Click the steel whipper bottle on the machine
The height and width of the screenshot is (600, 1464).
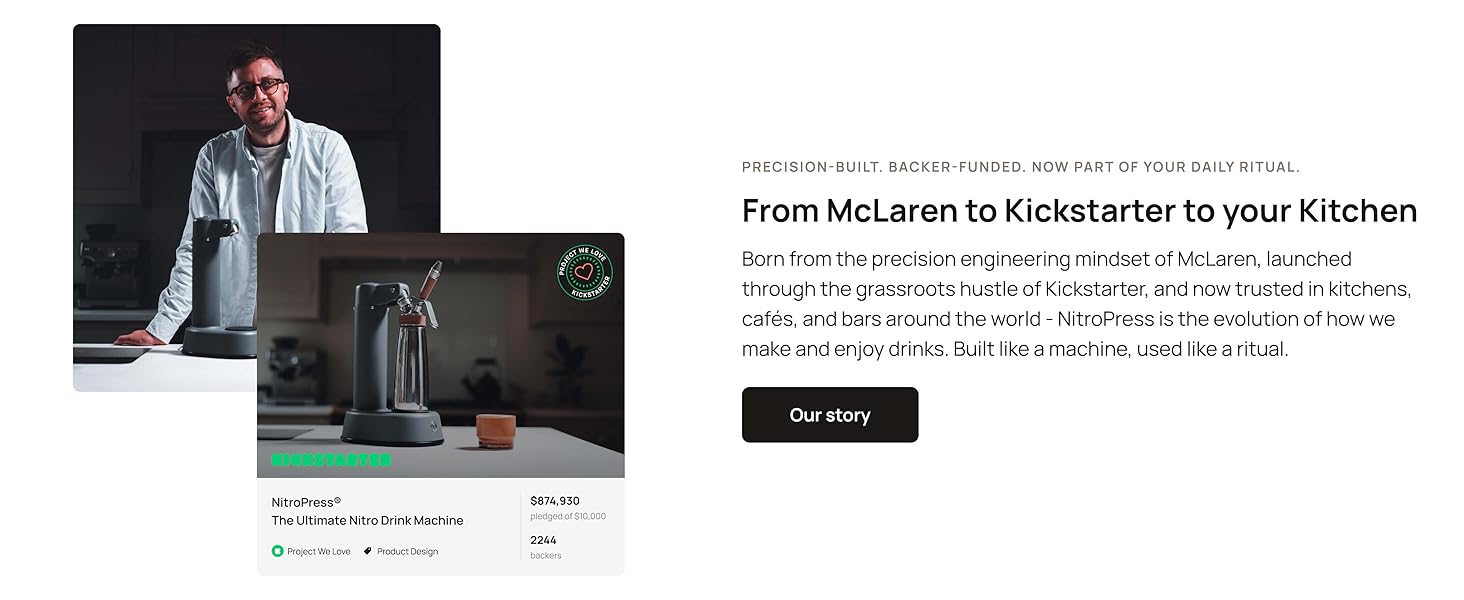coord(411,365)
